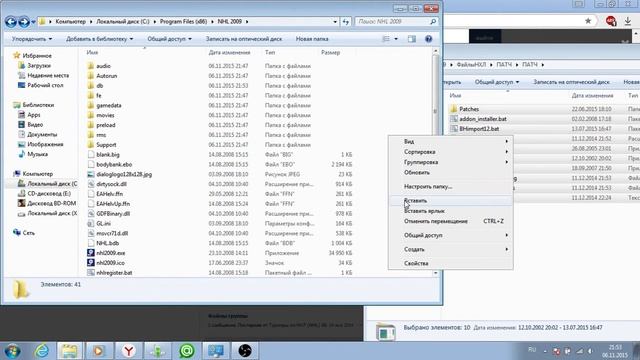Click the Forward navigation arrow in Explorer
The width and height of the screenshot is (640, 360).
click(x=24, y=22)
